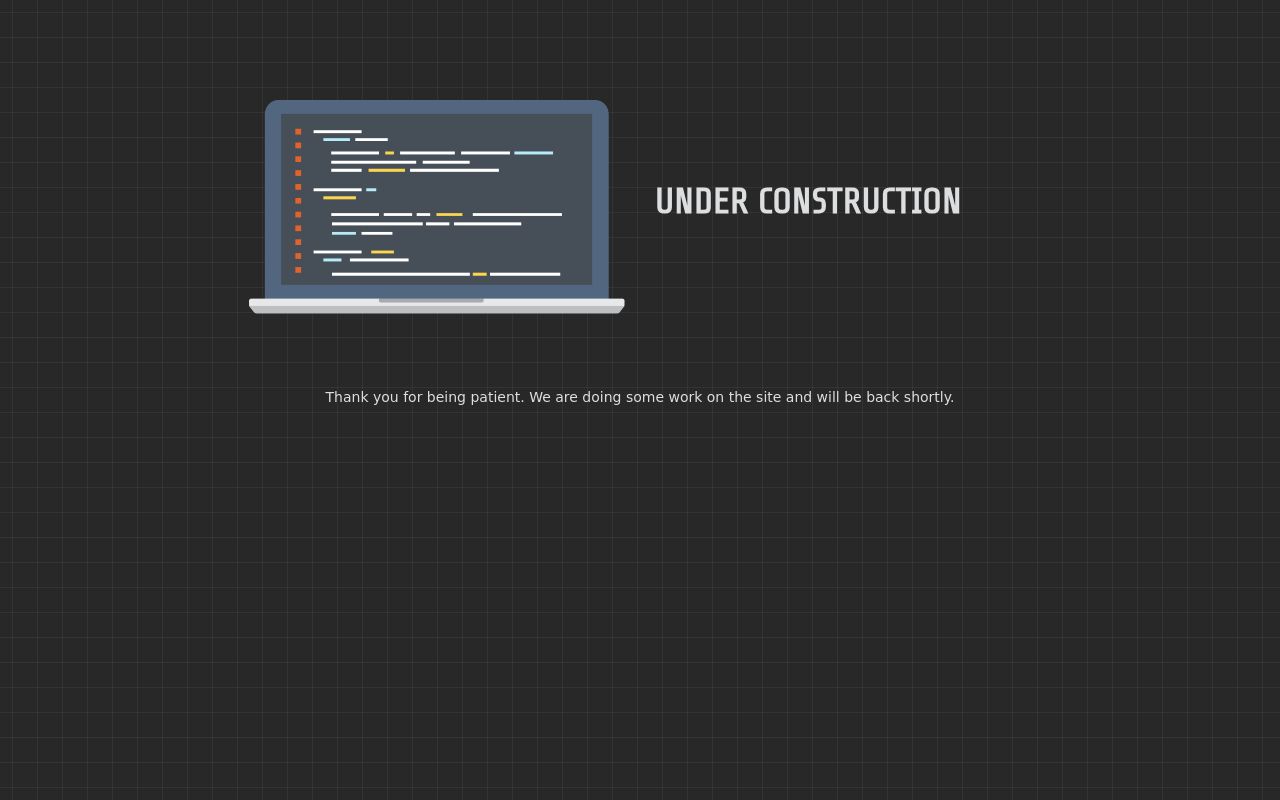Click the laptop code-editor illustration

tap(437, 206)
